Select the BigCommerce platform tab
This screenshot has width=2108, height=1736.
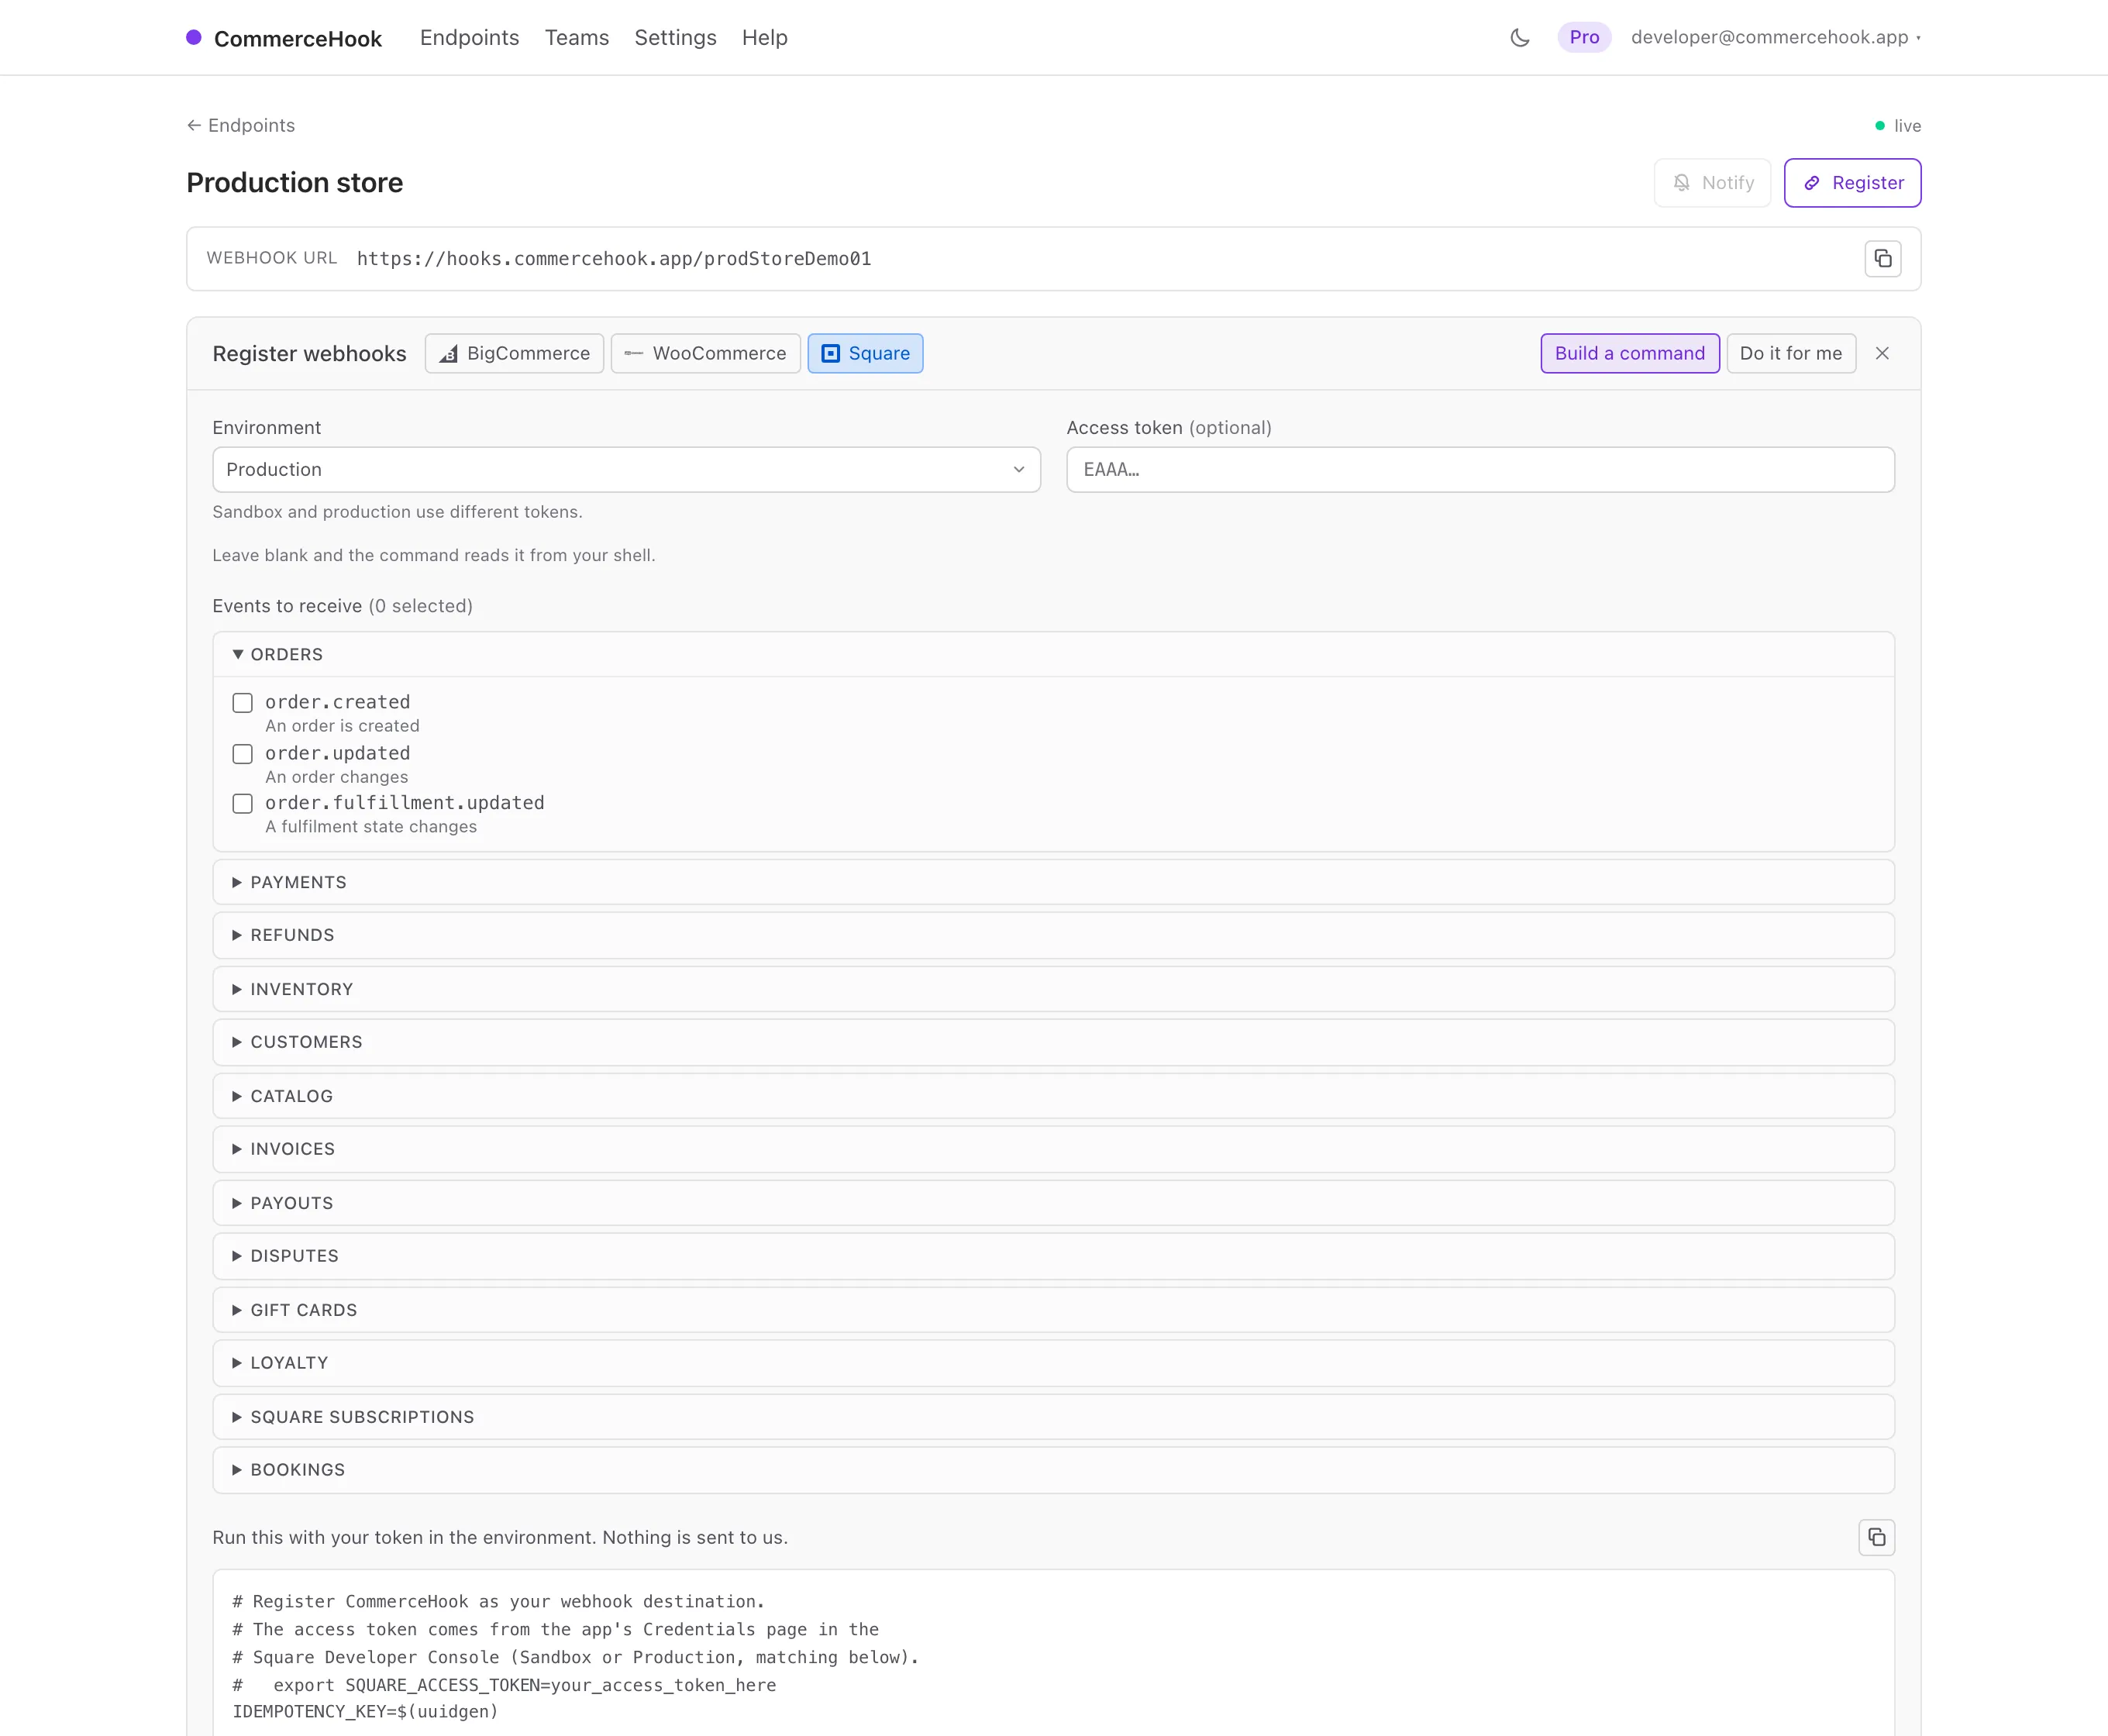[x=514, y=353]
